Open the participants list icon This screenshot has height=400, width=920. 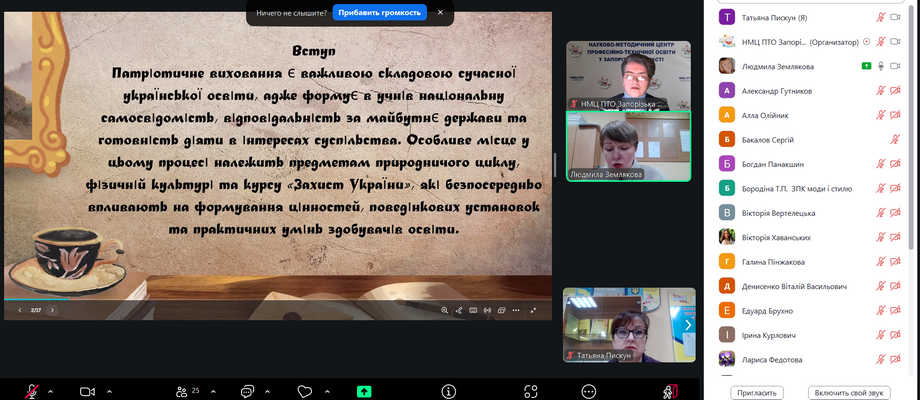(x=182, y=391)
